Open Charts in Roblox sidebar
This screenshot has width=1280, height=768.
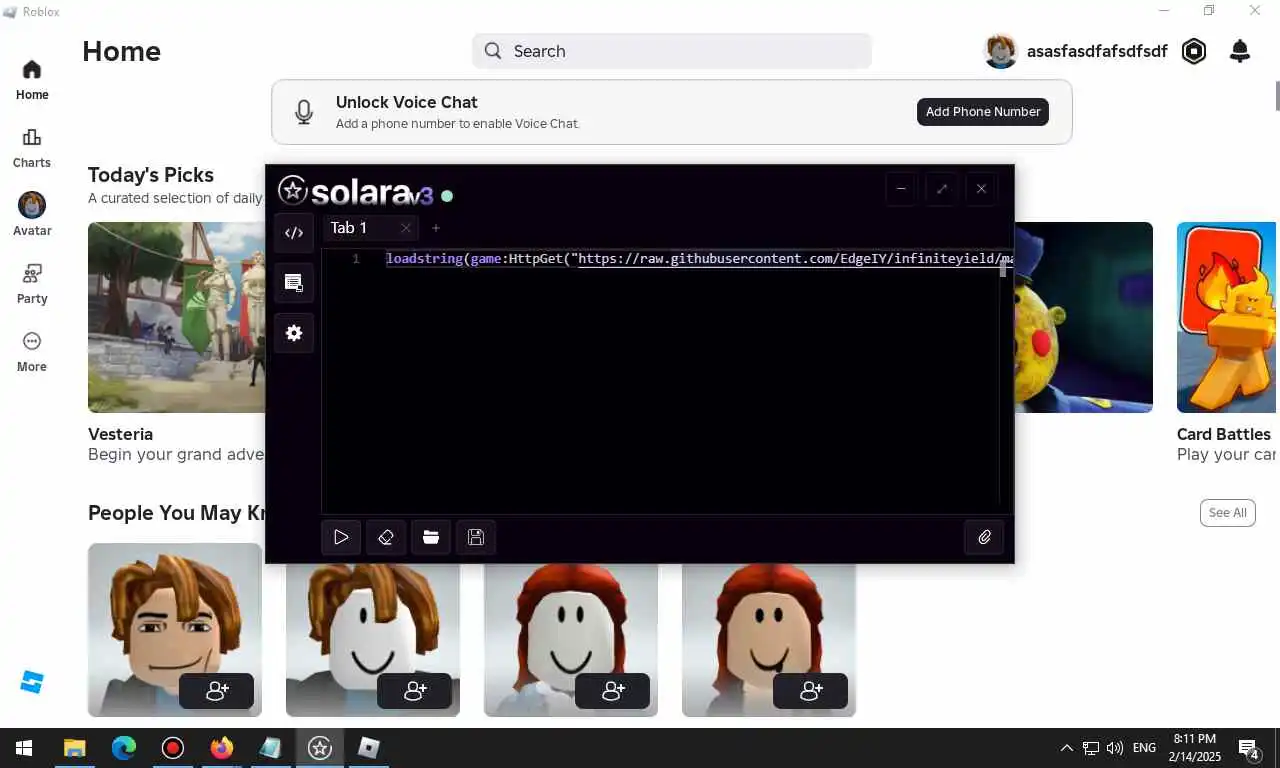(x=32, y=148)
